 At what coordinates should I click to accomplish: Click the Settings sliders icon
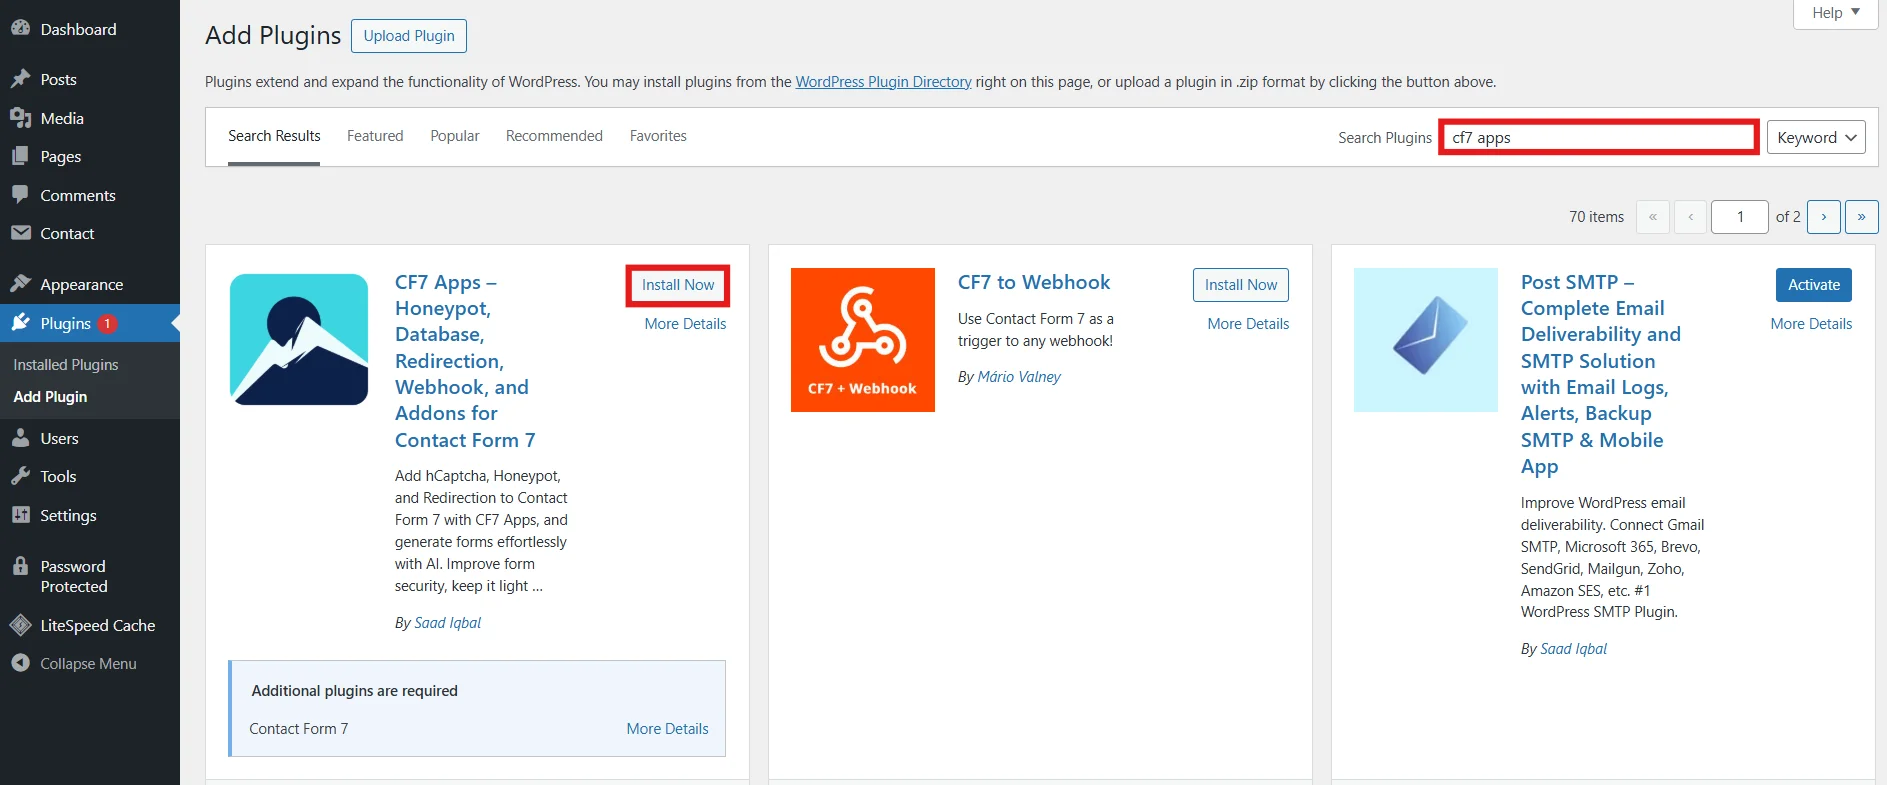point(20,515)
